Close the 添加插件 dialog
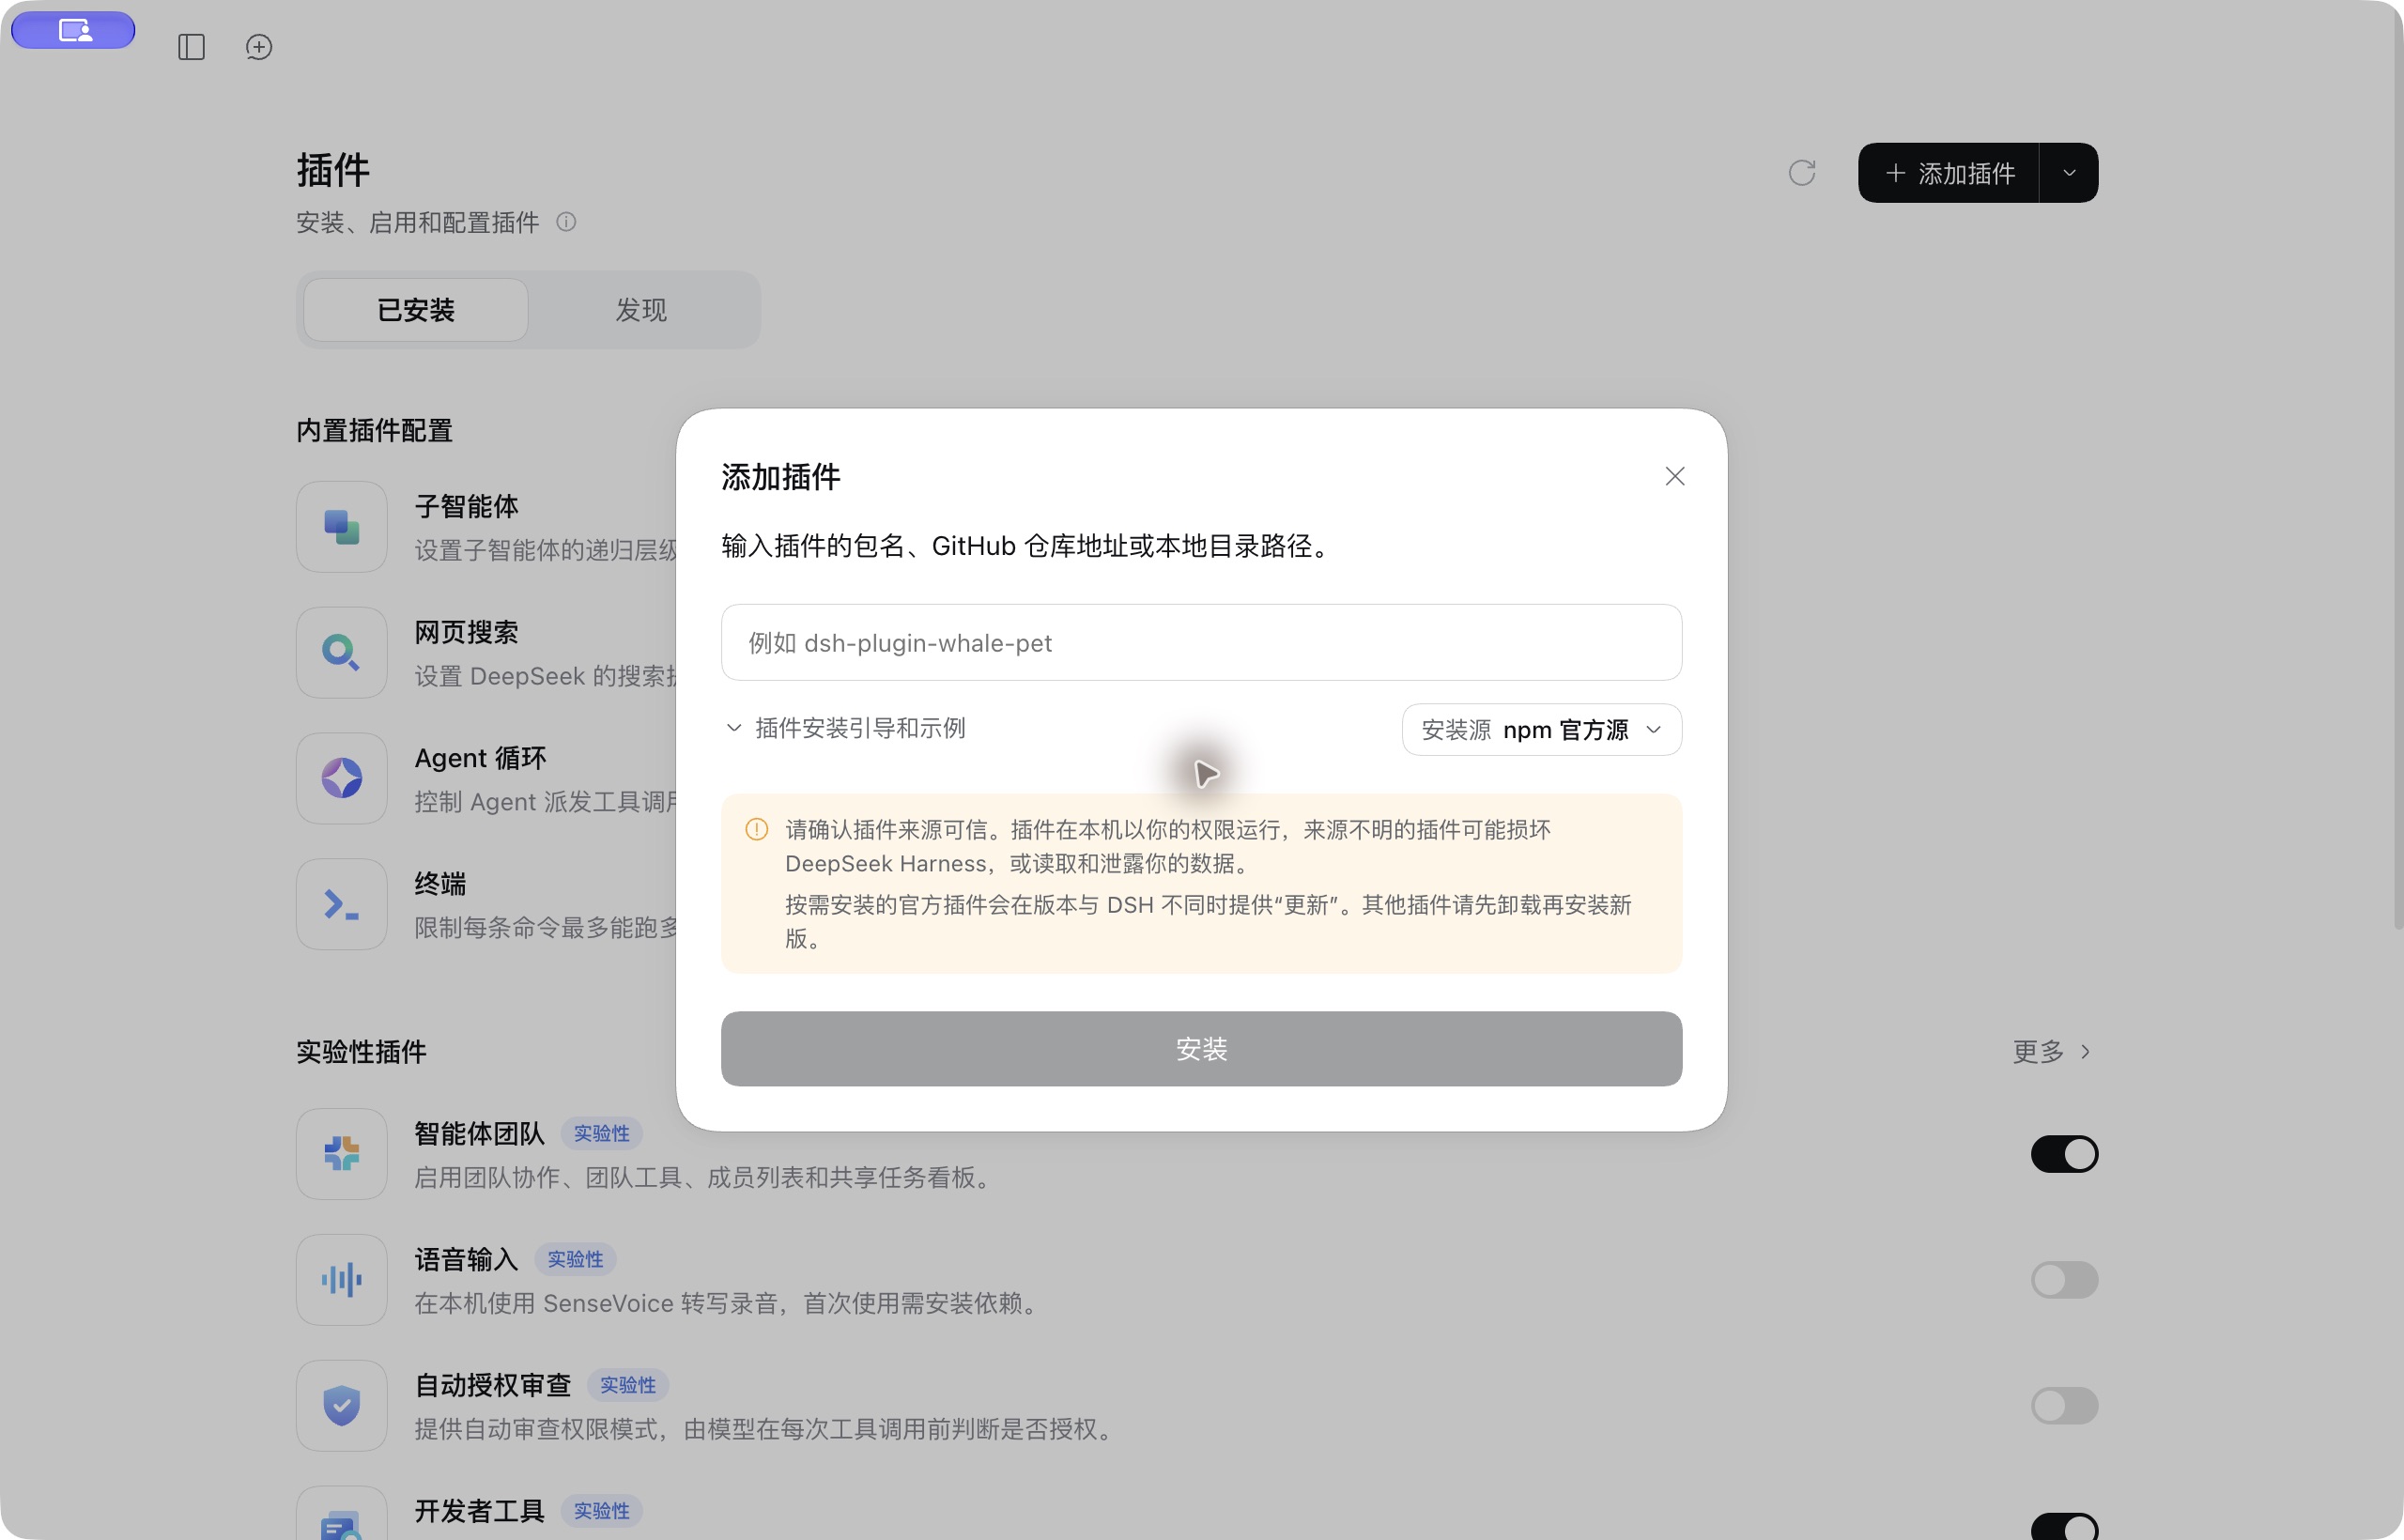 point(1675,476)
